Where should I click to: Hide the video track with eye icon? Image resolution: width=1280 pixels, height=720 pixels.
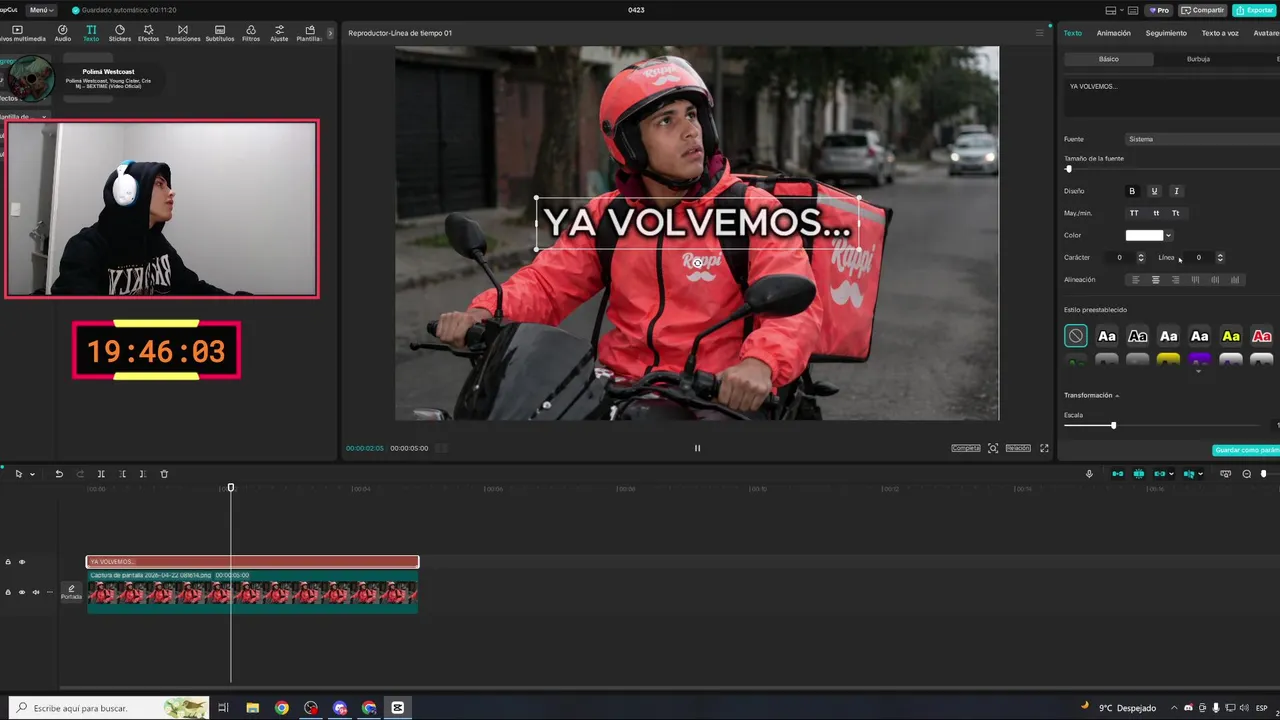(22, 592)
